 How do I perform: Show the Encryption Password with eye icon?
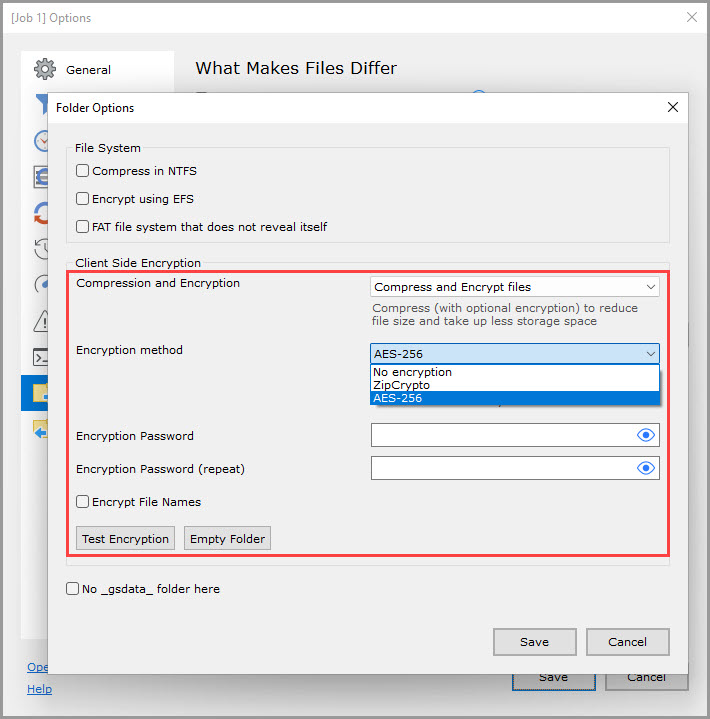click(x=646, y=435)
